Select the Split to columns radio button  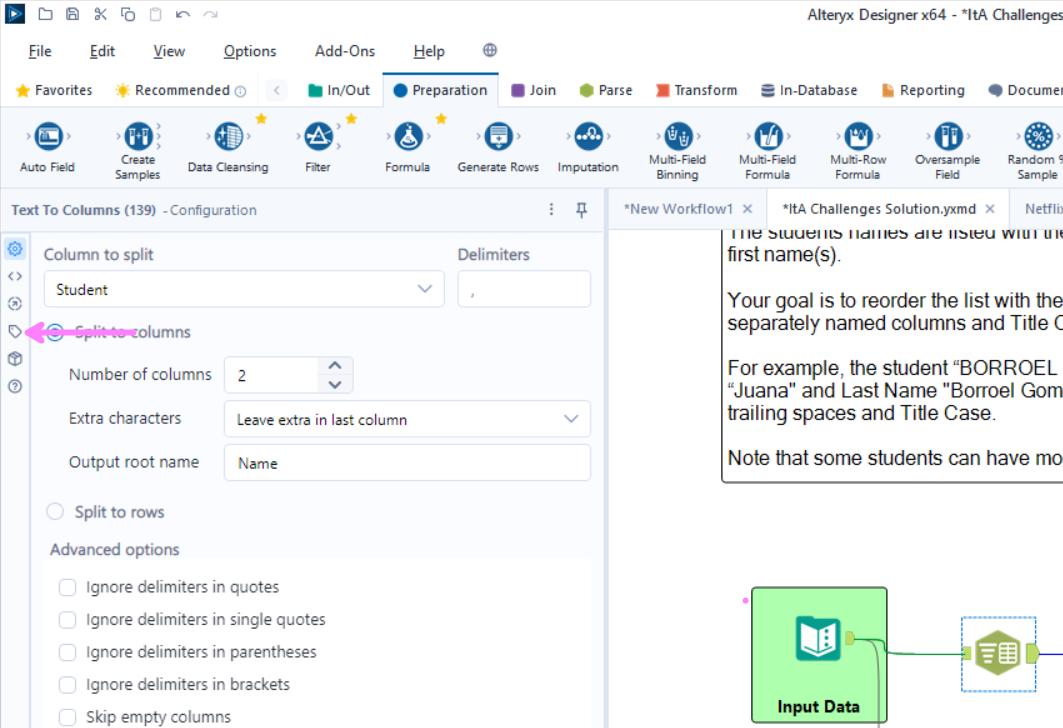tap(56, 332)
